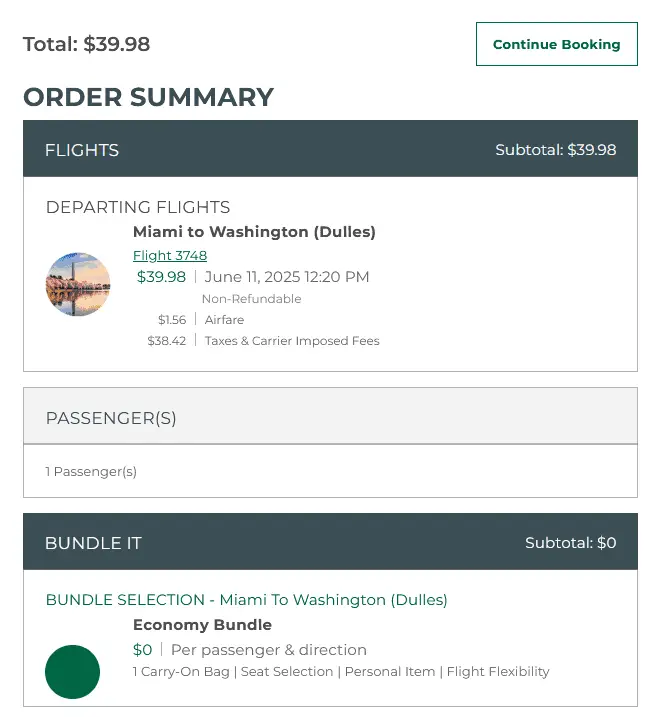
Task: Select the FLIGHTS section header
Action: coord(82,150)
